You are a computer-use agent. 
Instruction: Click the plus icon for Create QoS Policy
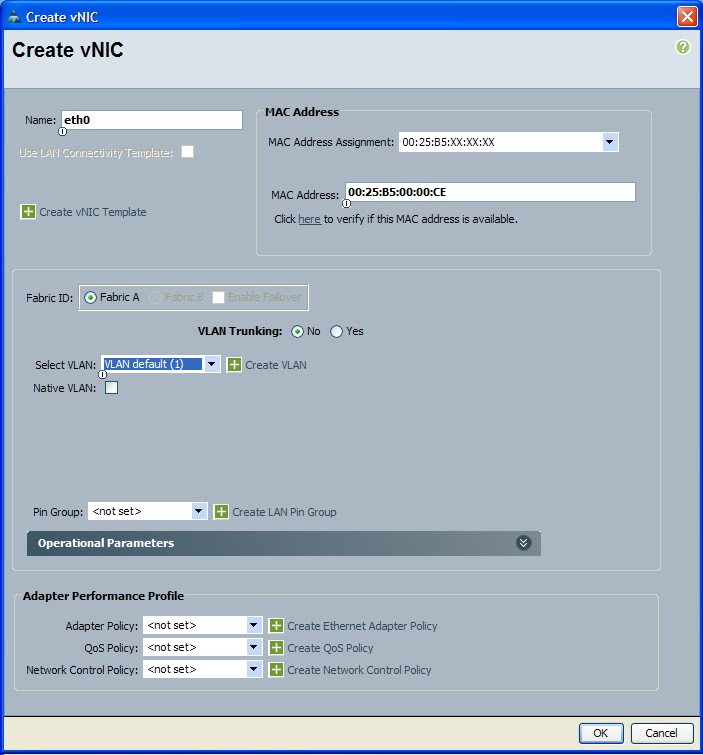coord(276,648)
